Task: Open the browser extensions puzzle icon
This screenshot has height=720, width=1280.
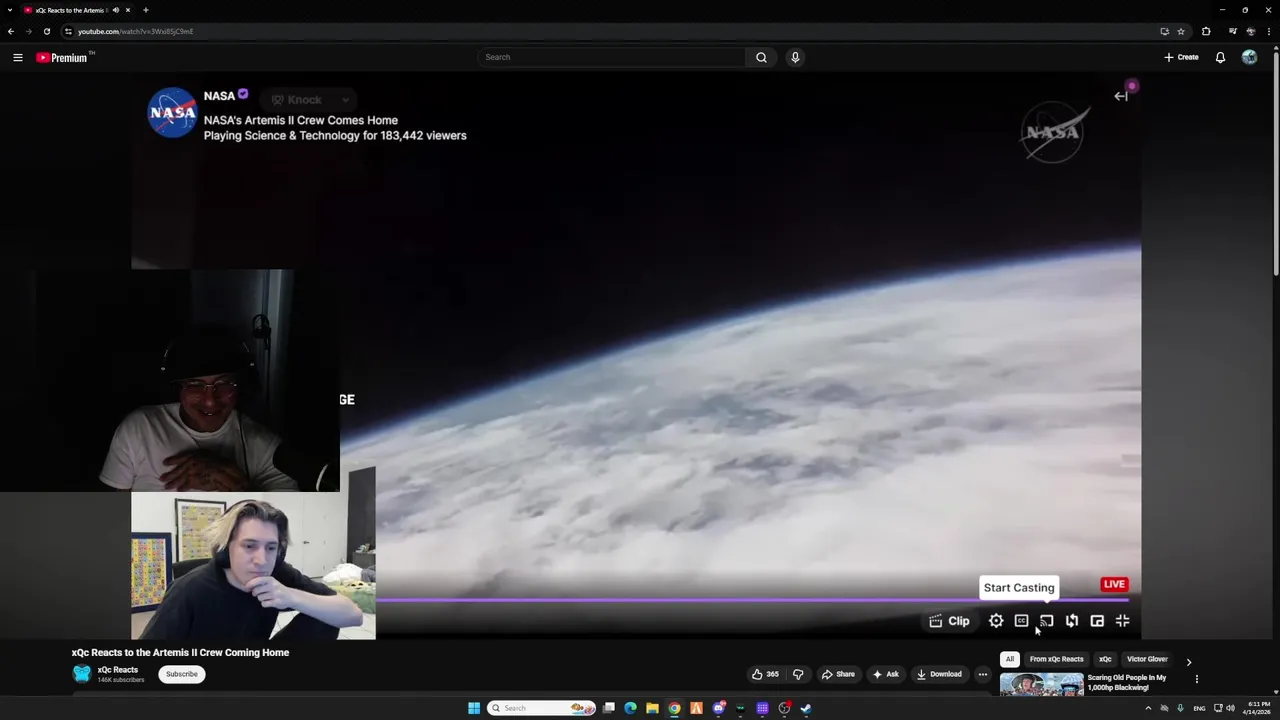Action: pyautogui.click(x=1206, y=31)
